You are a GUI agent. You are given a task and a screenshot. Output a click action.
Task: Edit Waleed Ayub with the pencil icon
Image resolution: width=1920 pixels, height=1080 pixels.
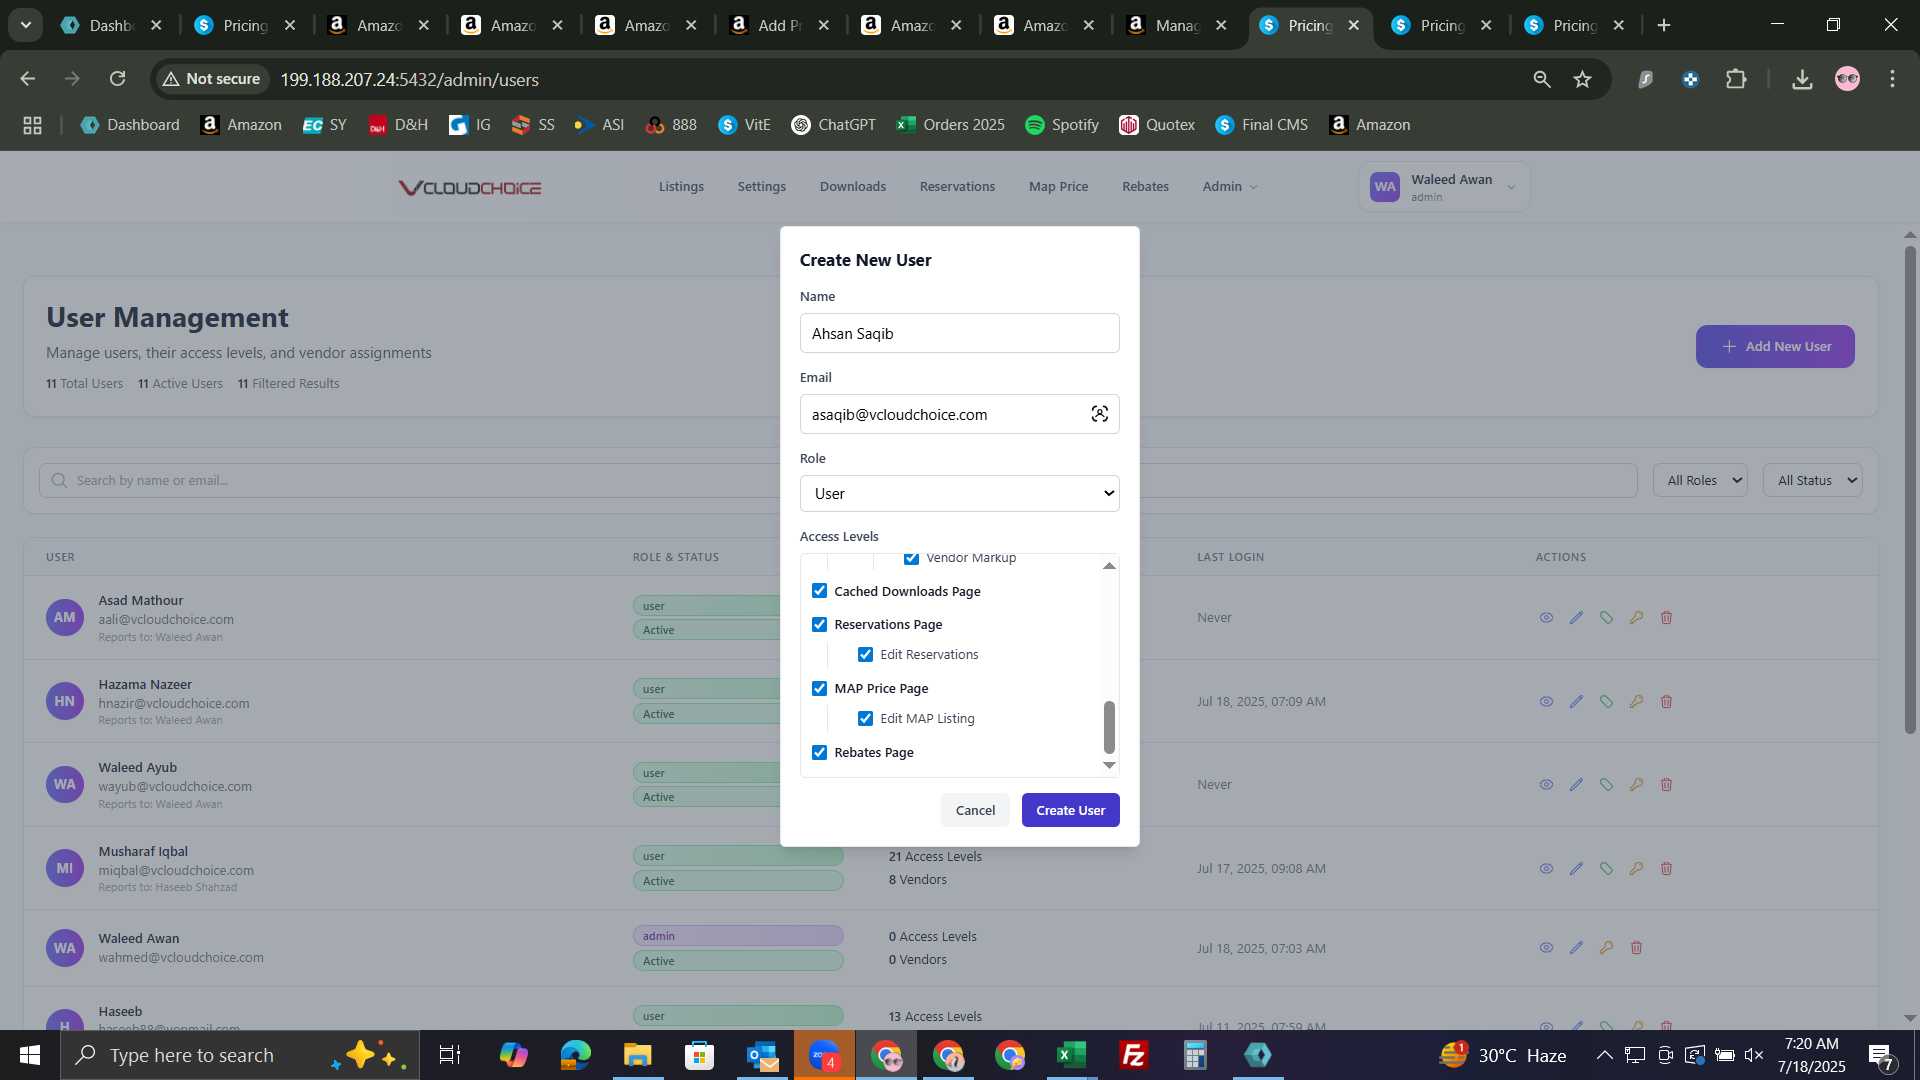(x=1576, y=785)
